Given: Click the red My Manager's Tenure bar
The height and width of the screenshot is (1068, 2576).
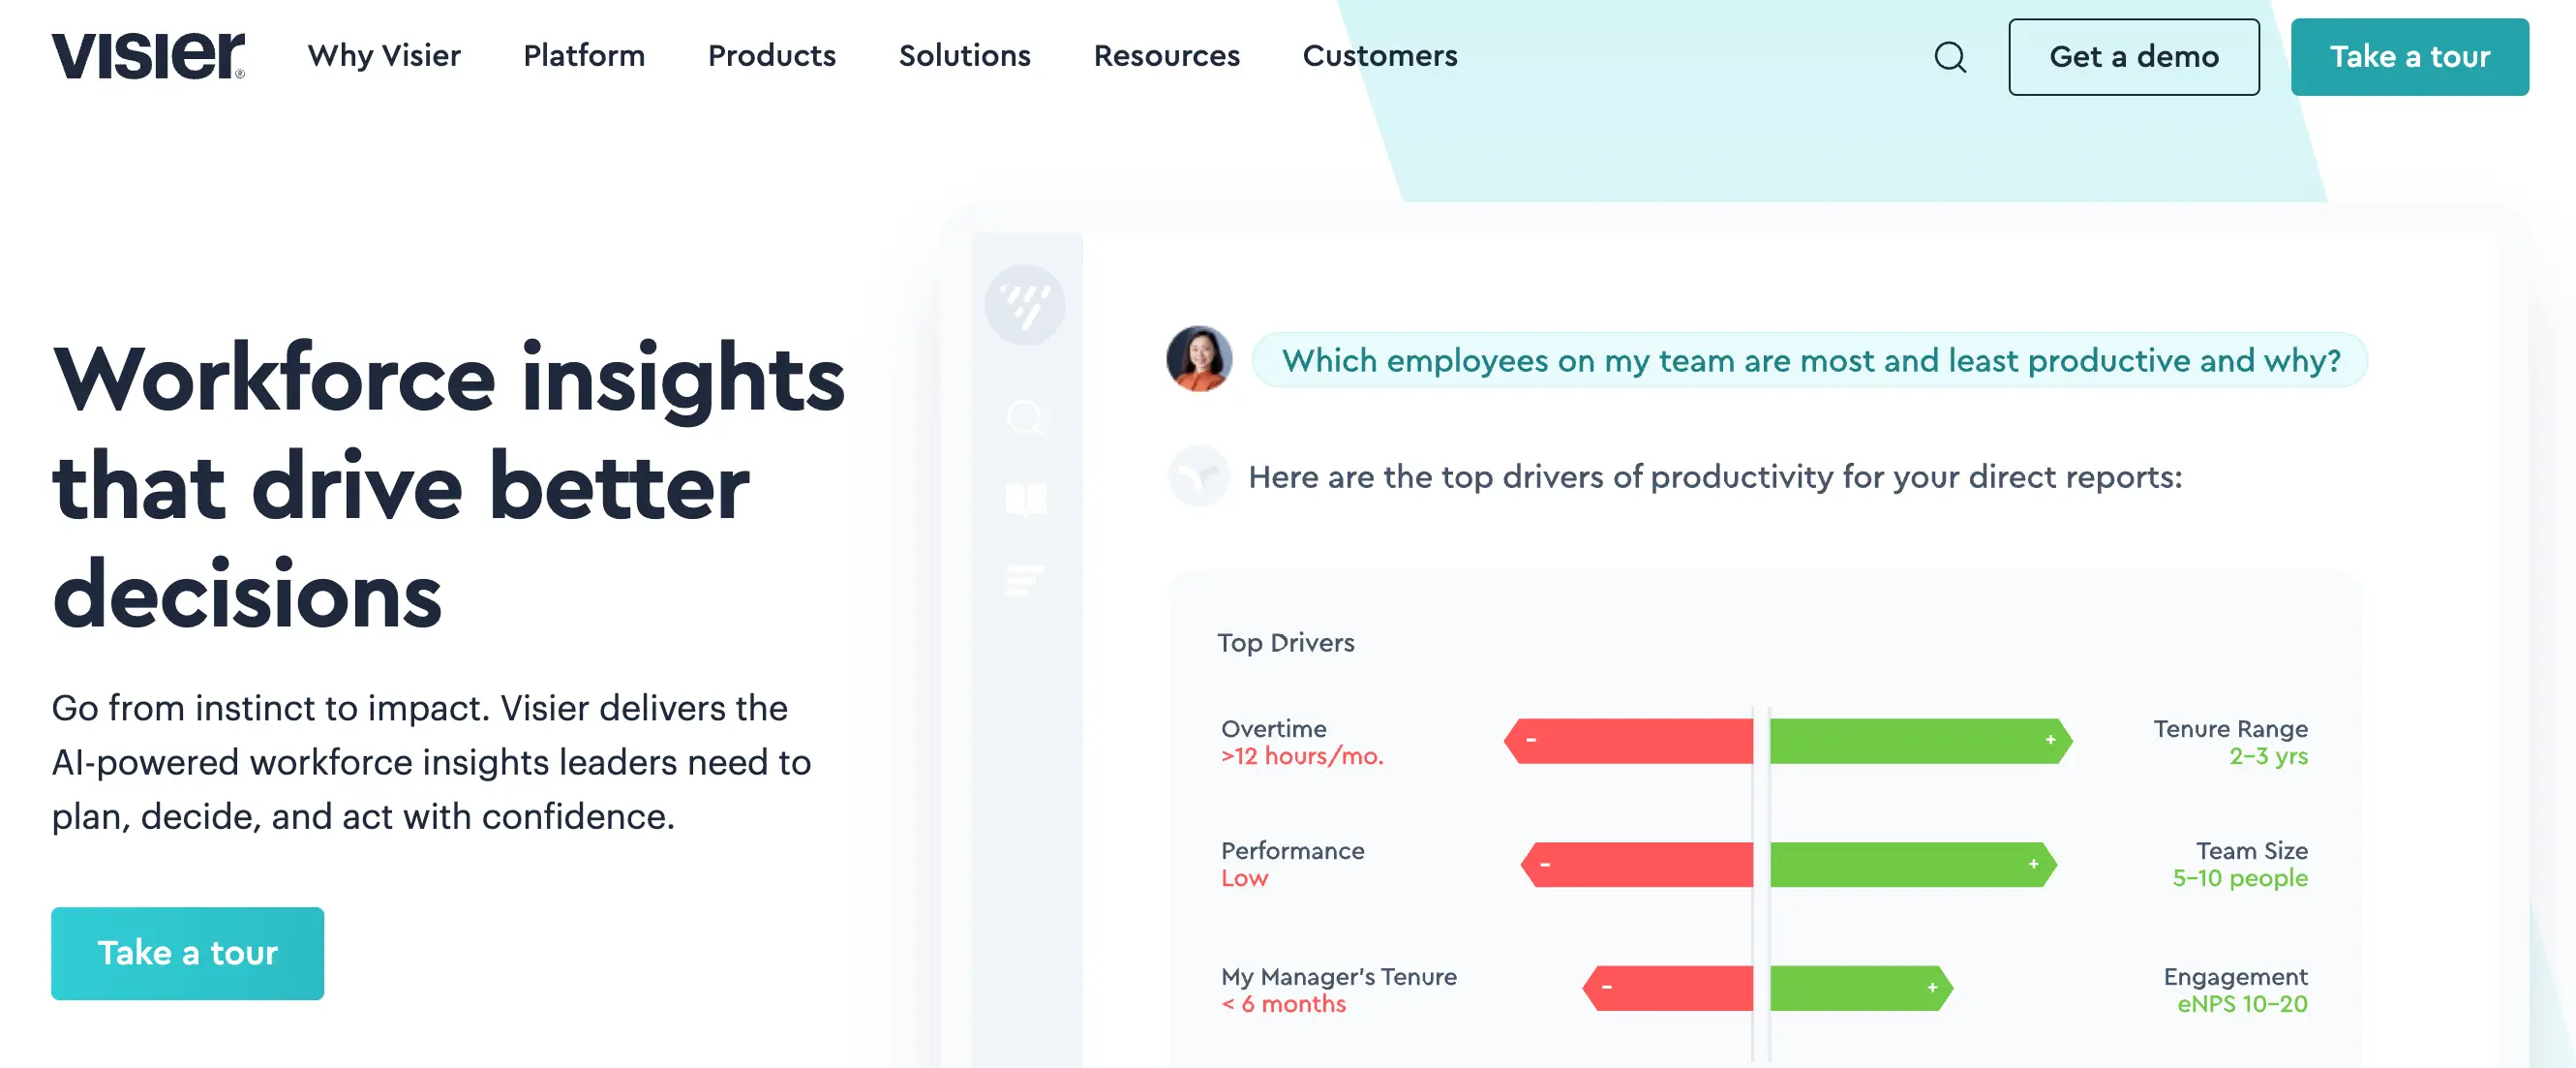Looking at the screenshot, I should [x=1667, y=988].
